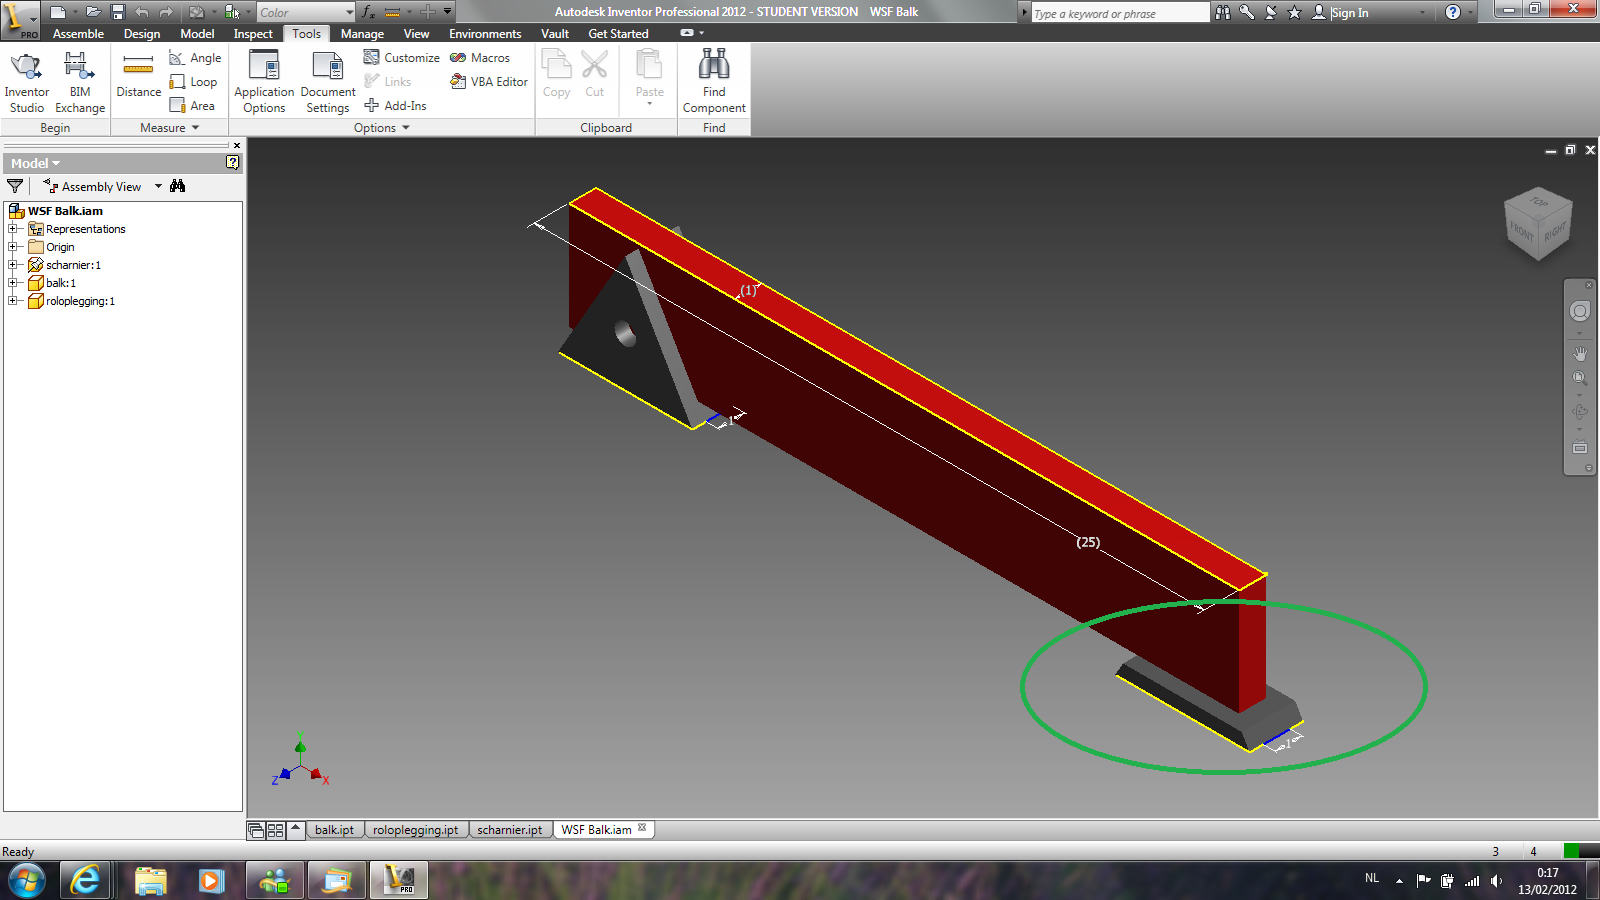Image resolution: width=1600 pixels, height=900 pixels.
Task: Select the Angle measure tool
Action: click(195, 58)
